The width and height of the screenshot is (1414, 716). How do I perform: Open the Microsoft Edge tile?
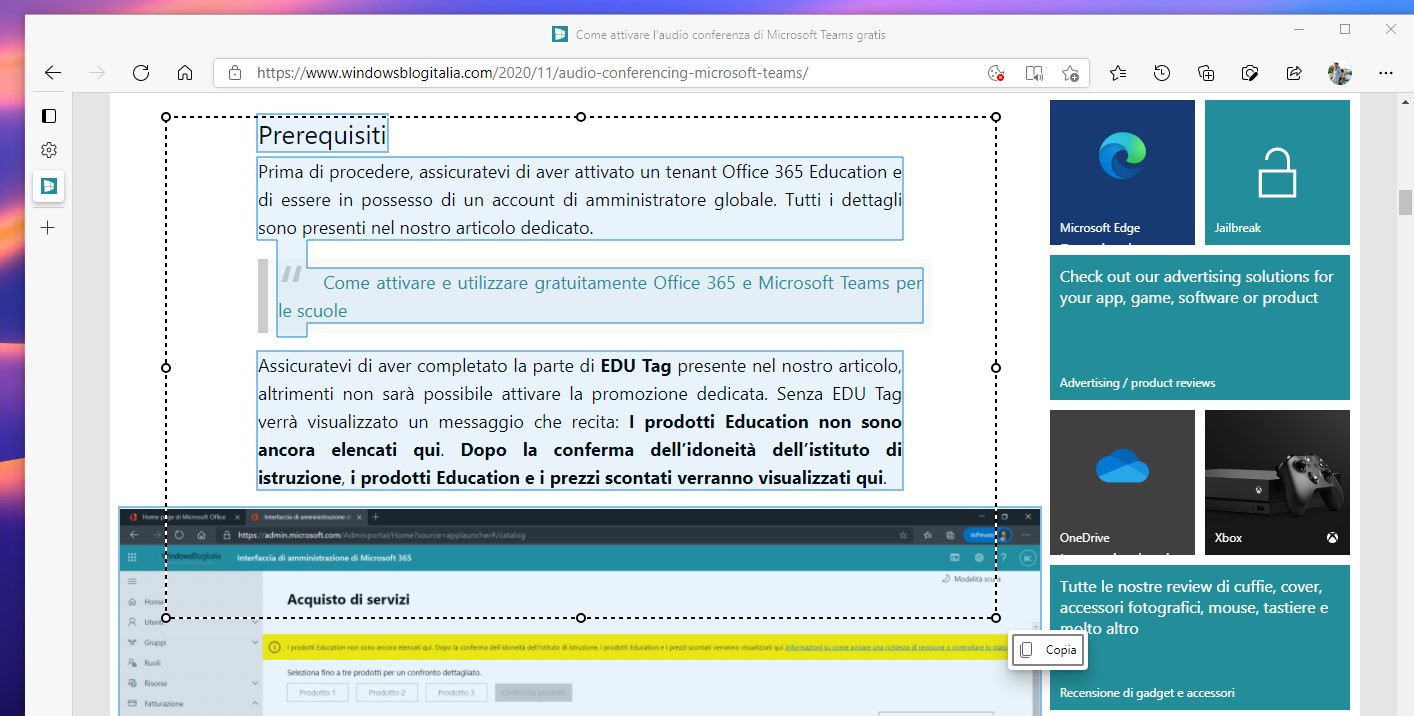tap(1122, 172)
